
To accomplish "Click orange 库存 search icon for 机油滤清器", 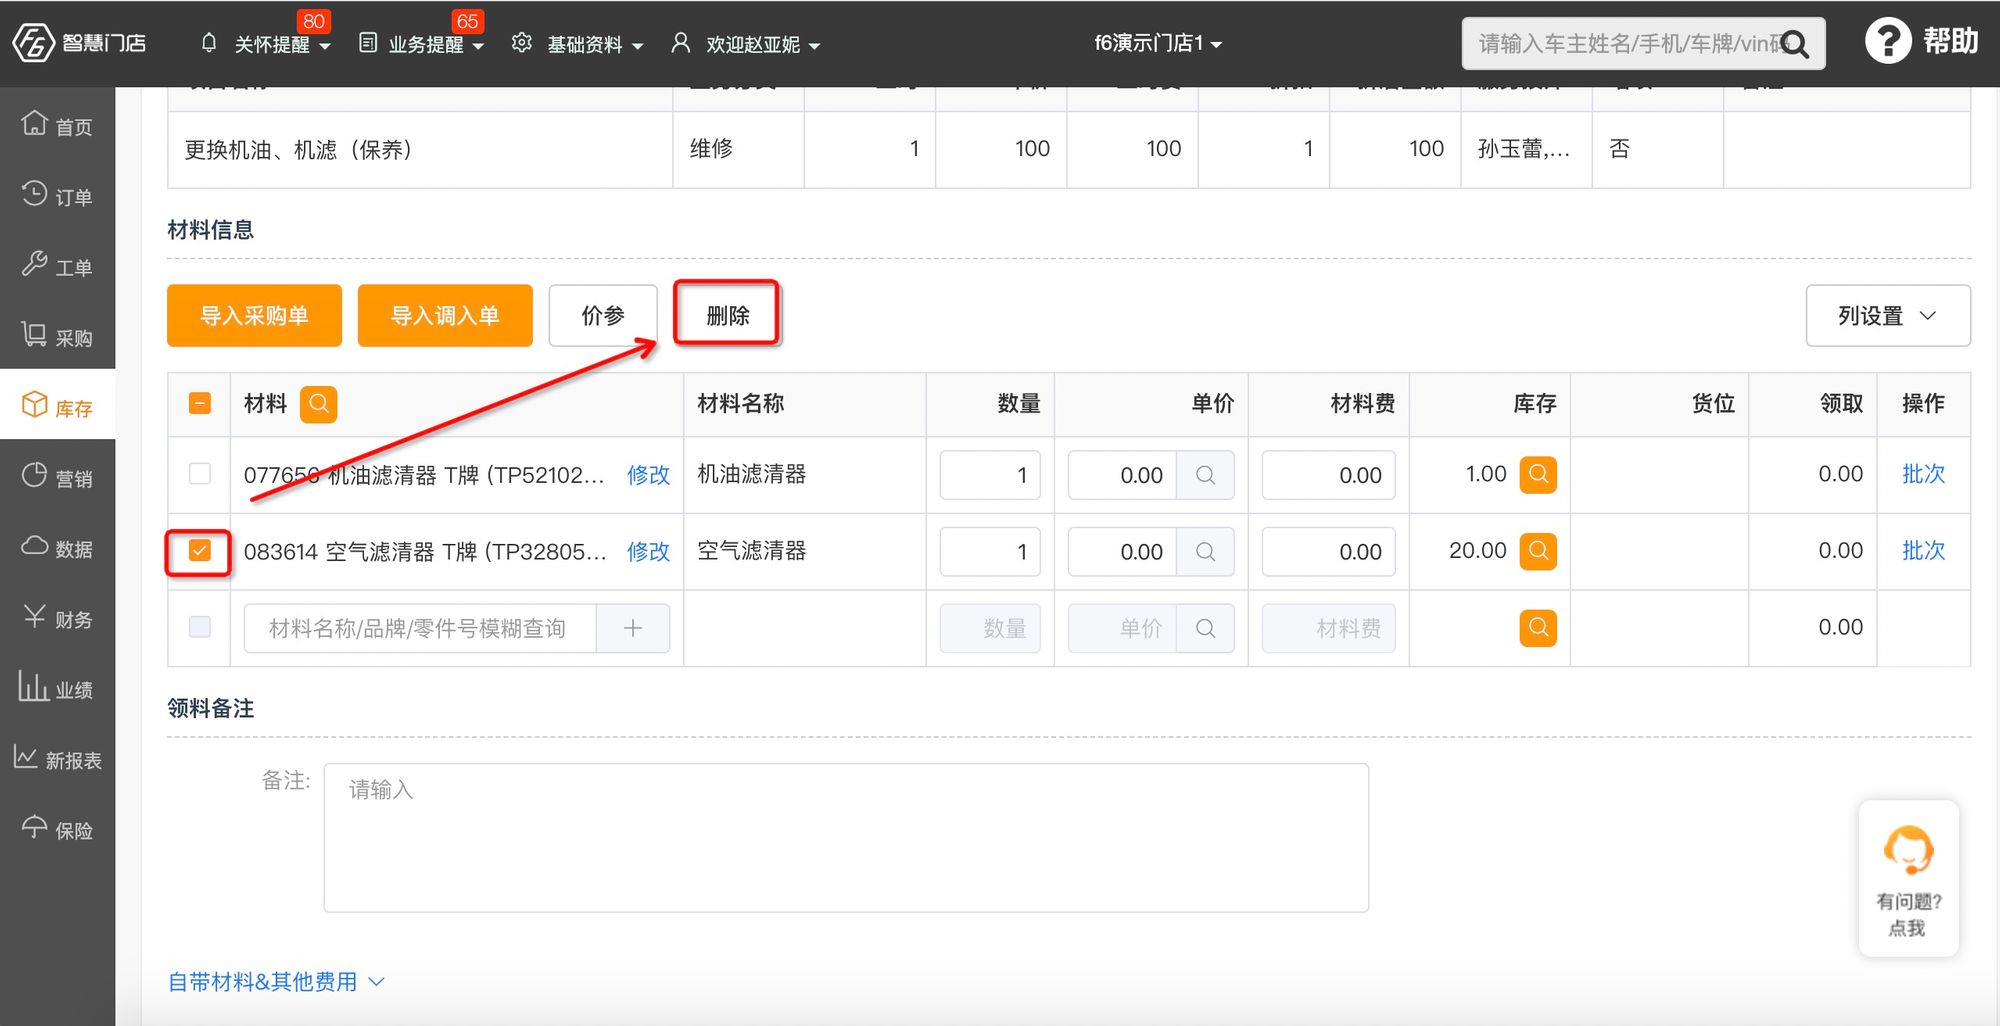I will coord(1538,474).
